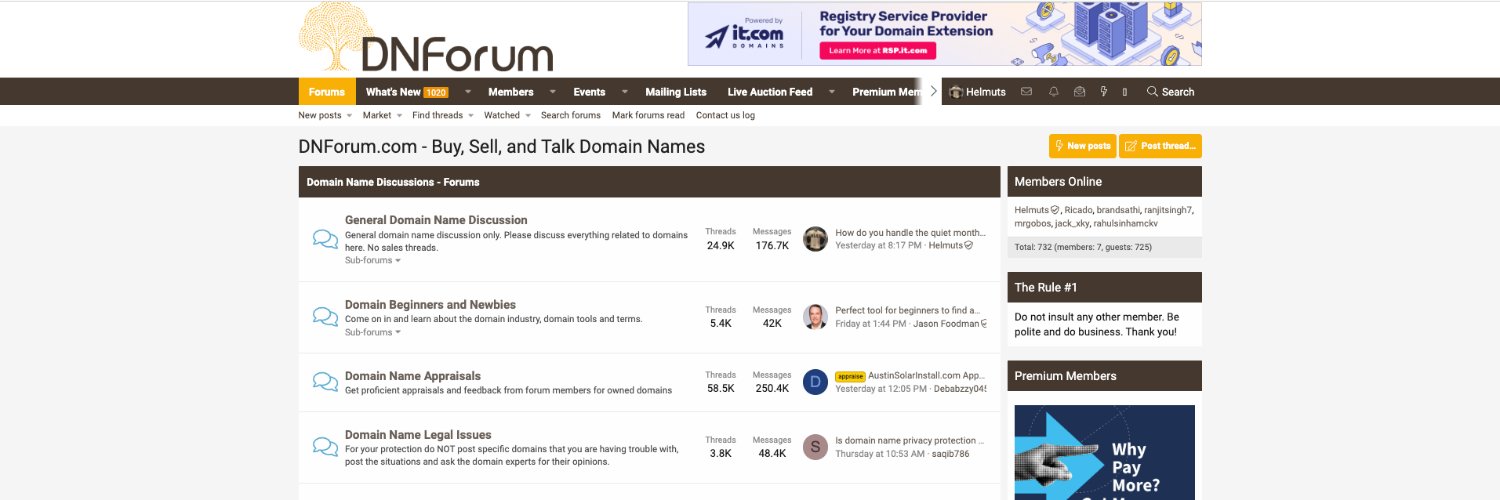
Task: Click chat bubbles icon for Domain Beginners and Newbies
Action: point(324,317)
